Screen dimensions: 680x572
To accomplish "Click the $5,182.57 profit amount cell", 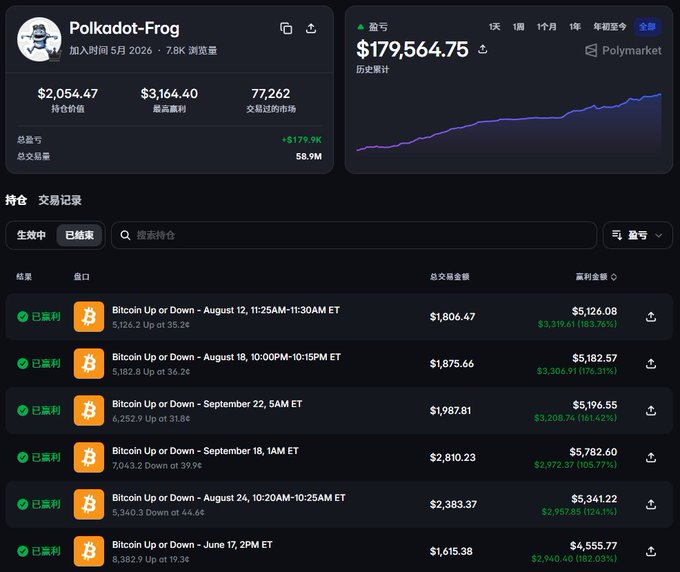I will click(x=594, y=358).
